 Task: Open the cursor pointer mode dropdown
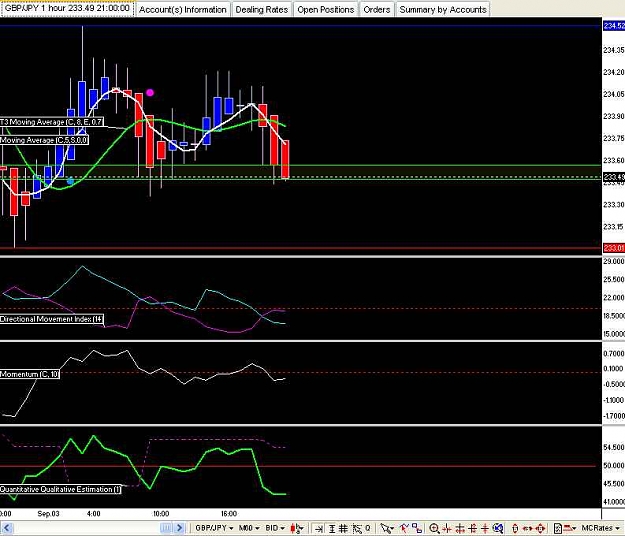click(x=387, y=528)
